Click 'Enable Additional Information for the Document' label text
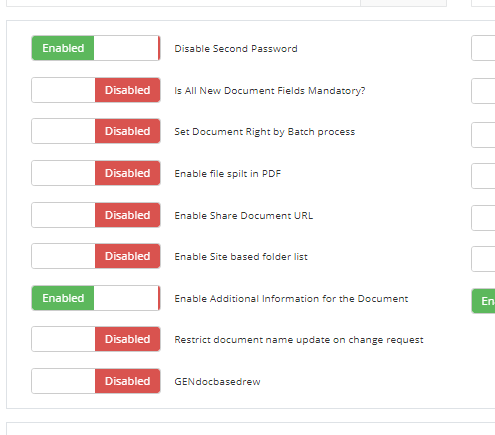The width and height of the screenshot is (495, 435). [x=291, y=299]
